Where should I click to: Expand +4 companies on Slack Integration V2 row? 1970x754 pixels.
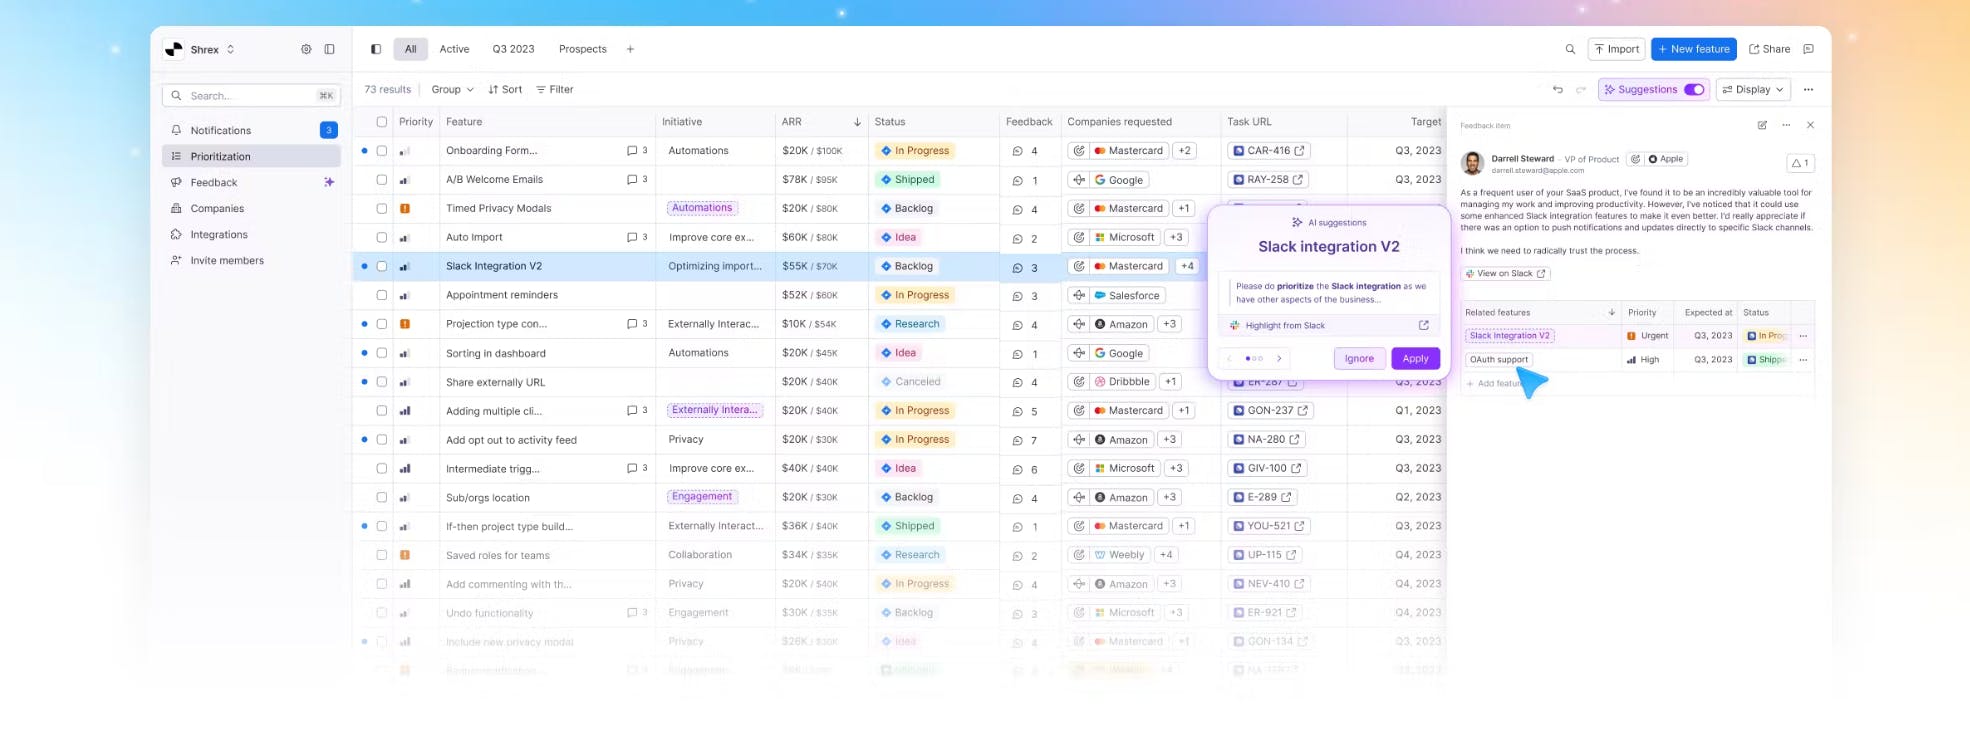[1186, 267]
